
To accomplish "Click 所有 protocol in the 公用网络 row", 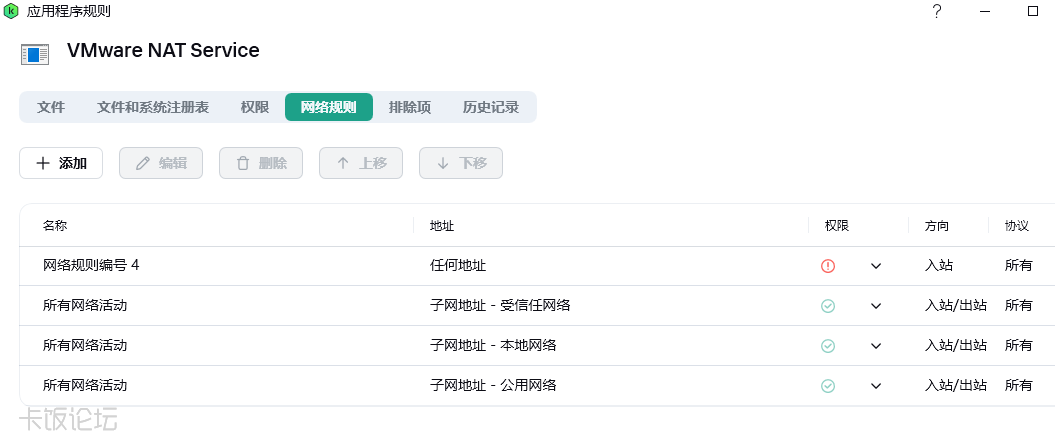I will point(1019,386).
